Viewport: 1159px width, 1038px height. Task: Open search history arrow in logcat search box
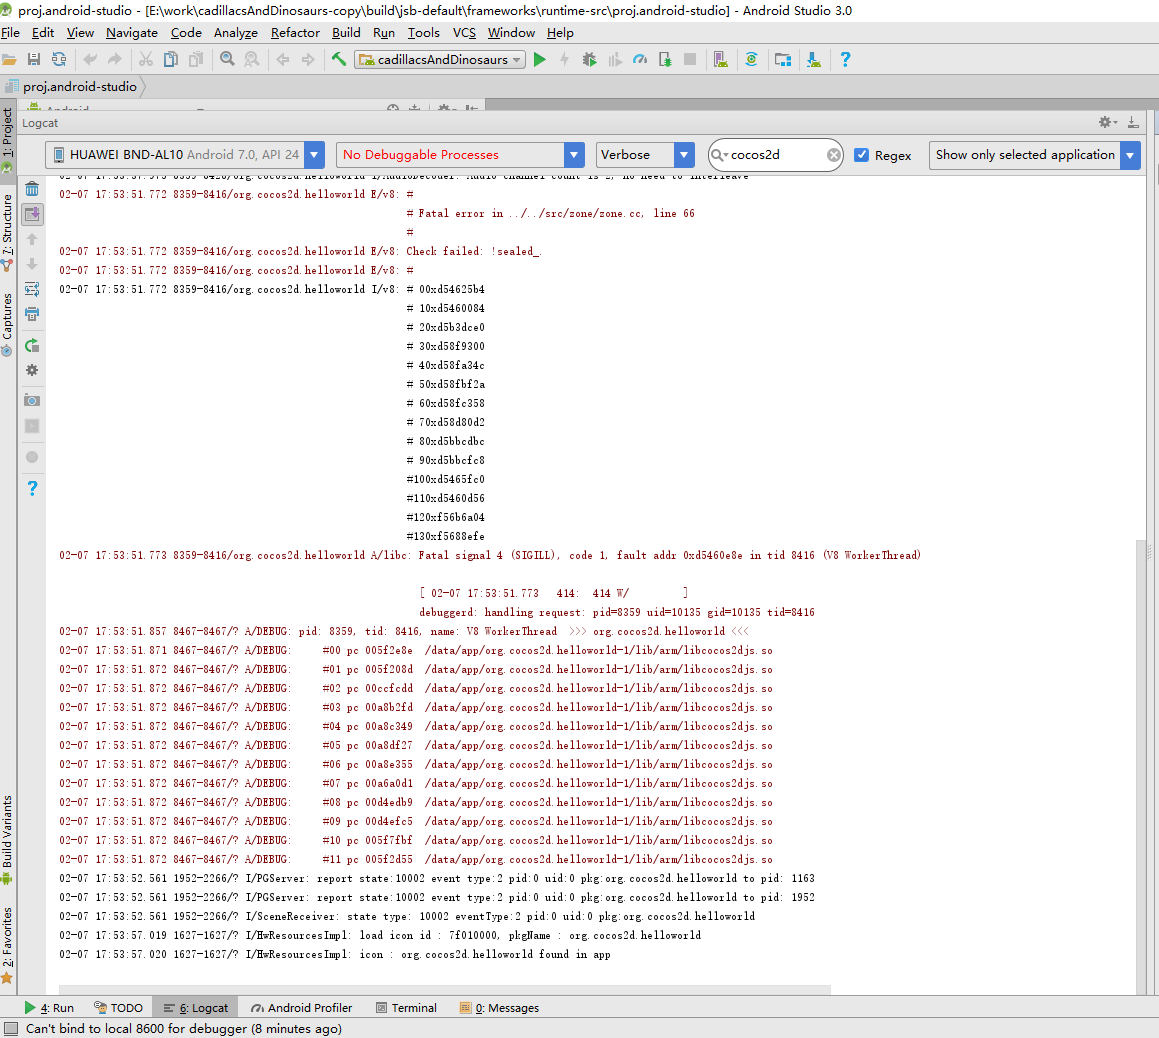coord(719,155)
